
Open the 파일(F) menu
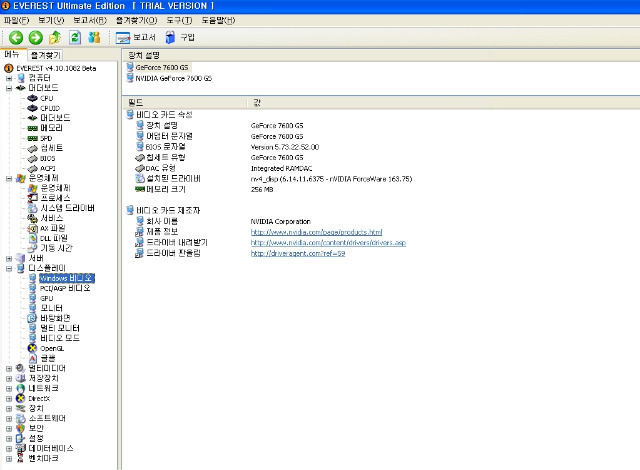tap(17, 20)
